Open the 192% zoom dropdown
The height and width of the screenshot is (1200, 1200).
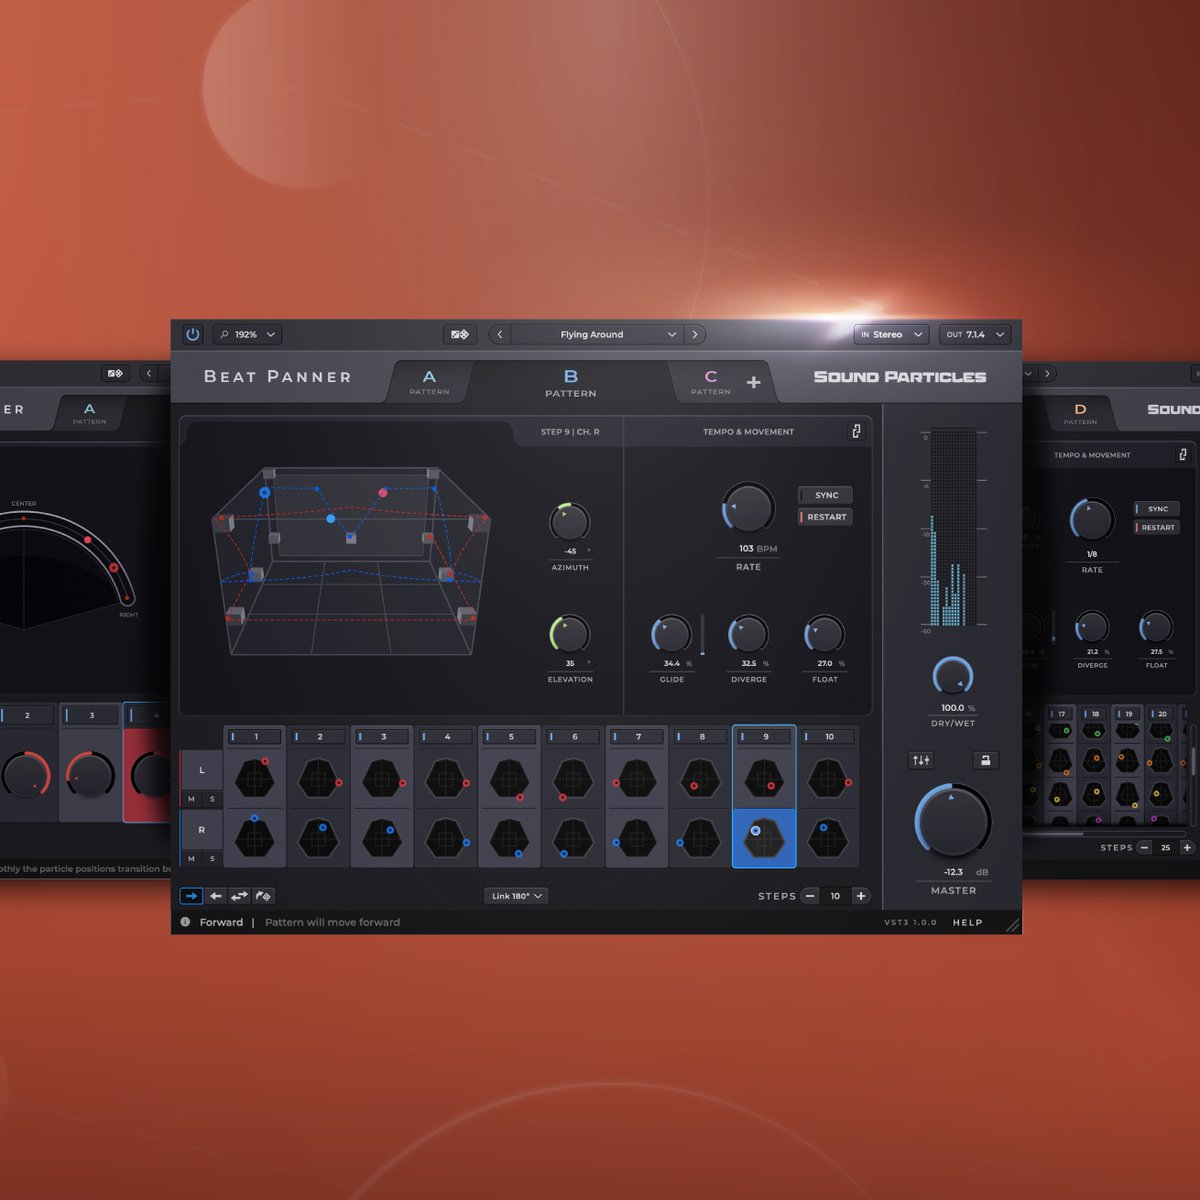click(247, 334)
